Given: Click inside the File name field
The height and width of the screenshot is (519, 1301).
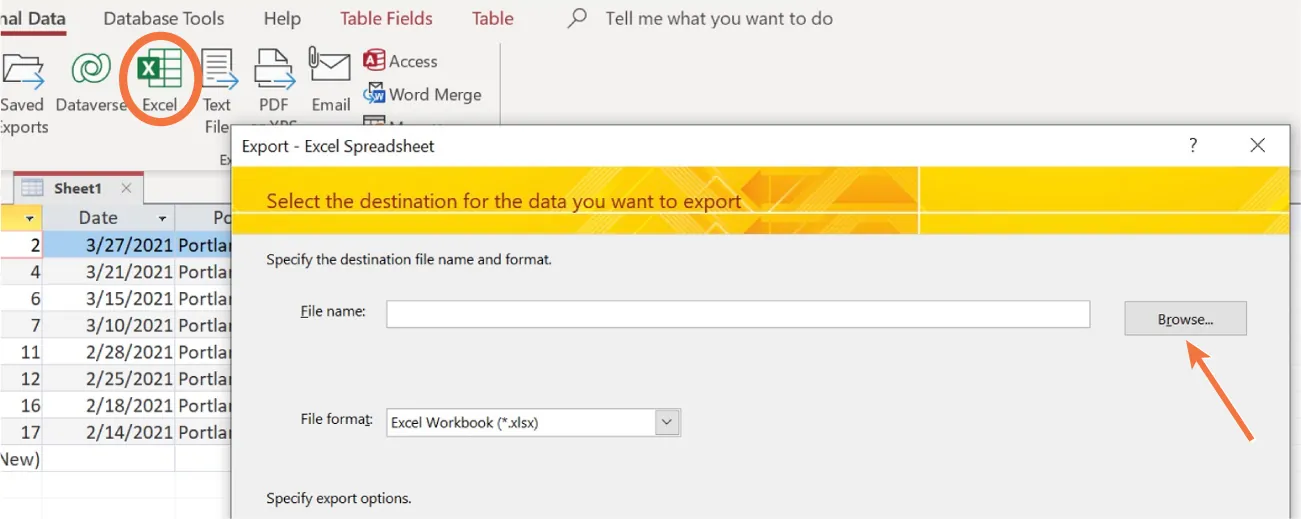Looking at the screenshot, I should (x=737, y=314).
